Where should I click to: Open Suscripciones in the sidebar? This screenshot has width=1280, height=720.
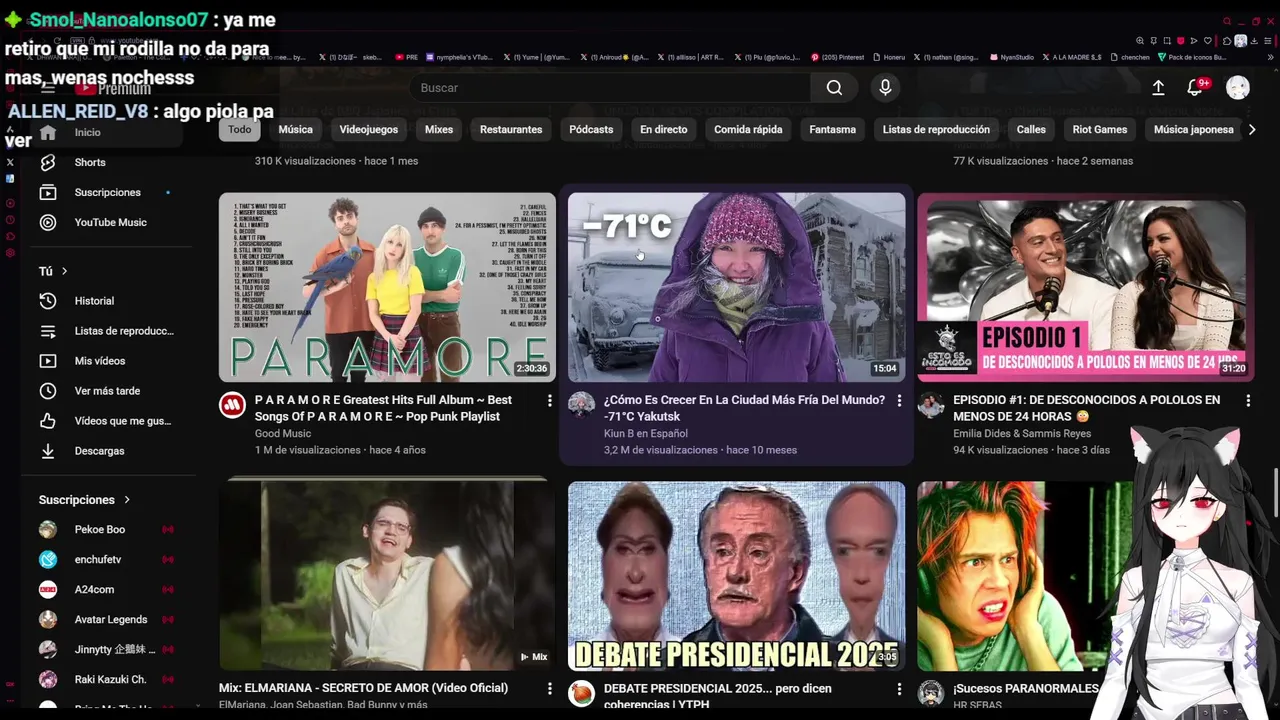point(107,192)
